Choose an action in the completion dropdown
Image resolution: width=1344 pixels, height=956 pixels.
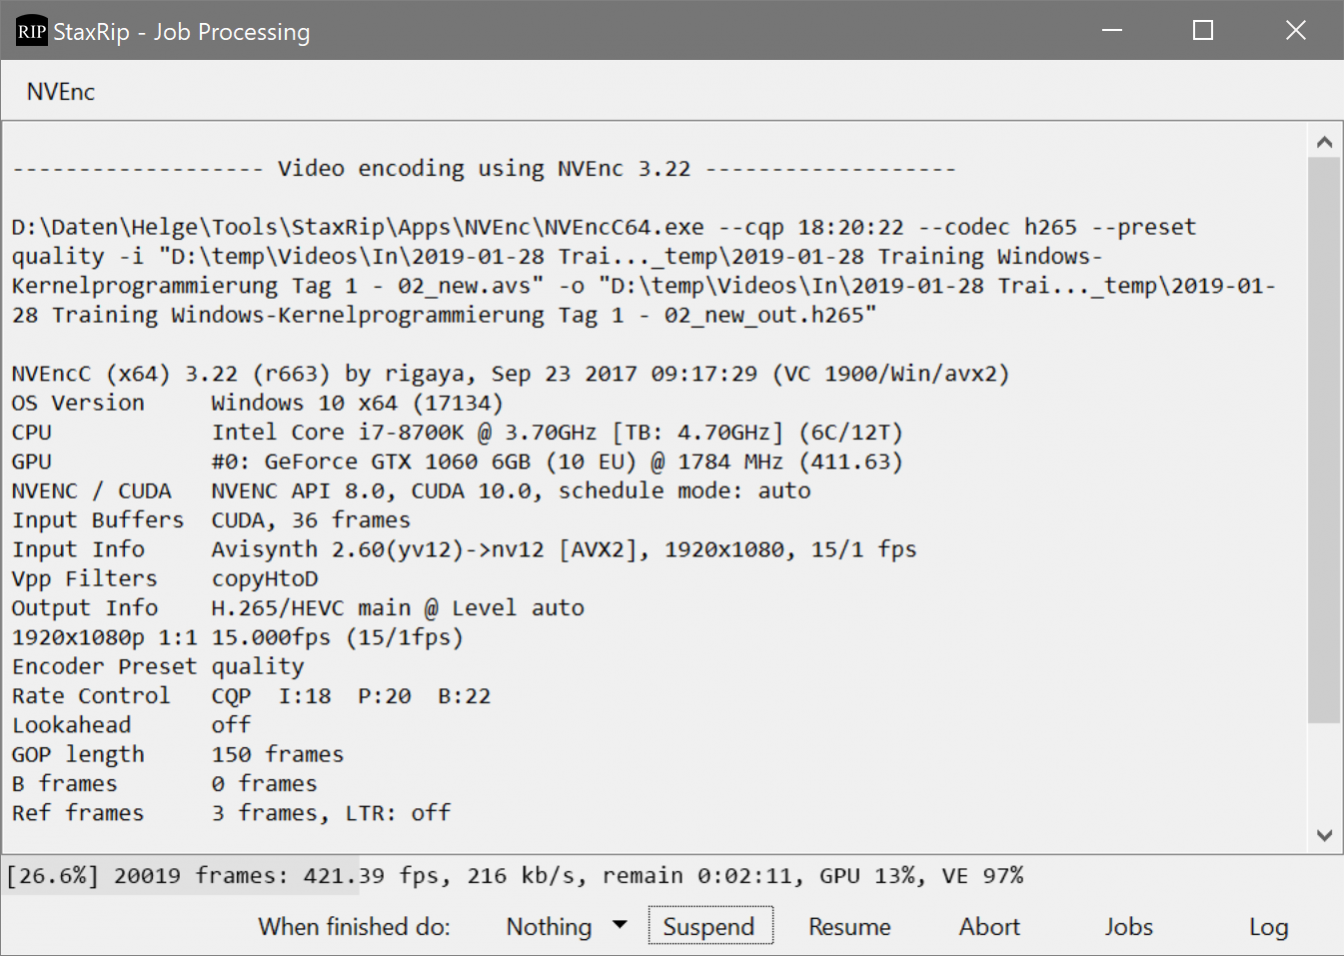click(x=565, y=926)
